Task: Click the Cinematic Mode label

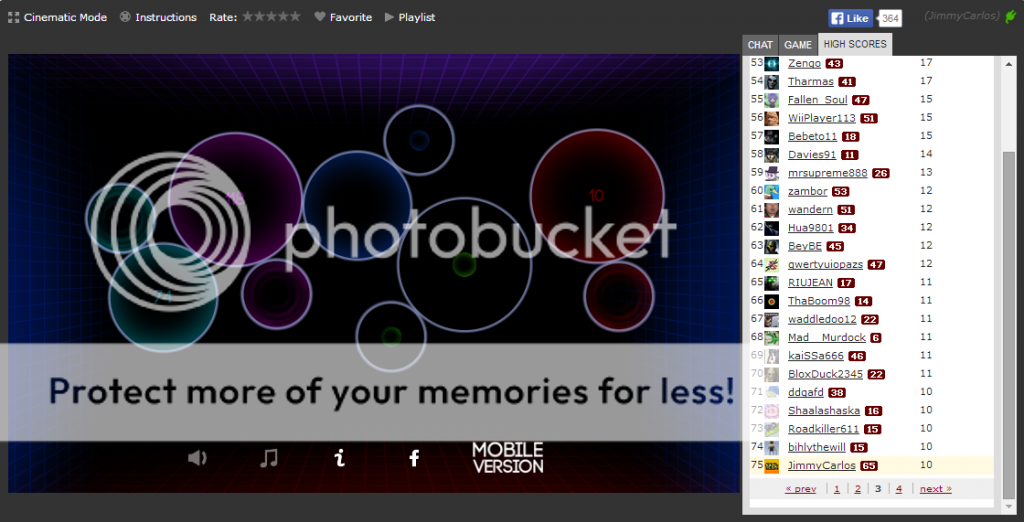Action: [x=65, y=18]
